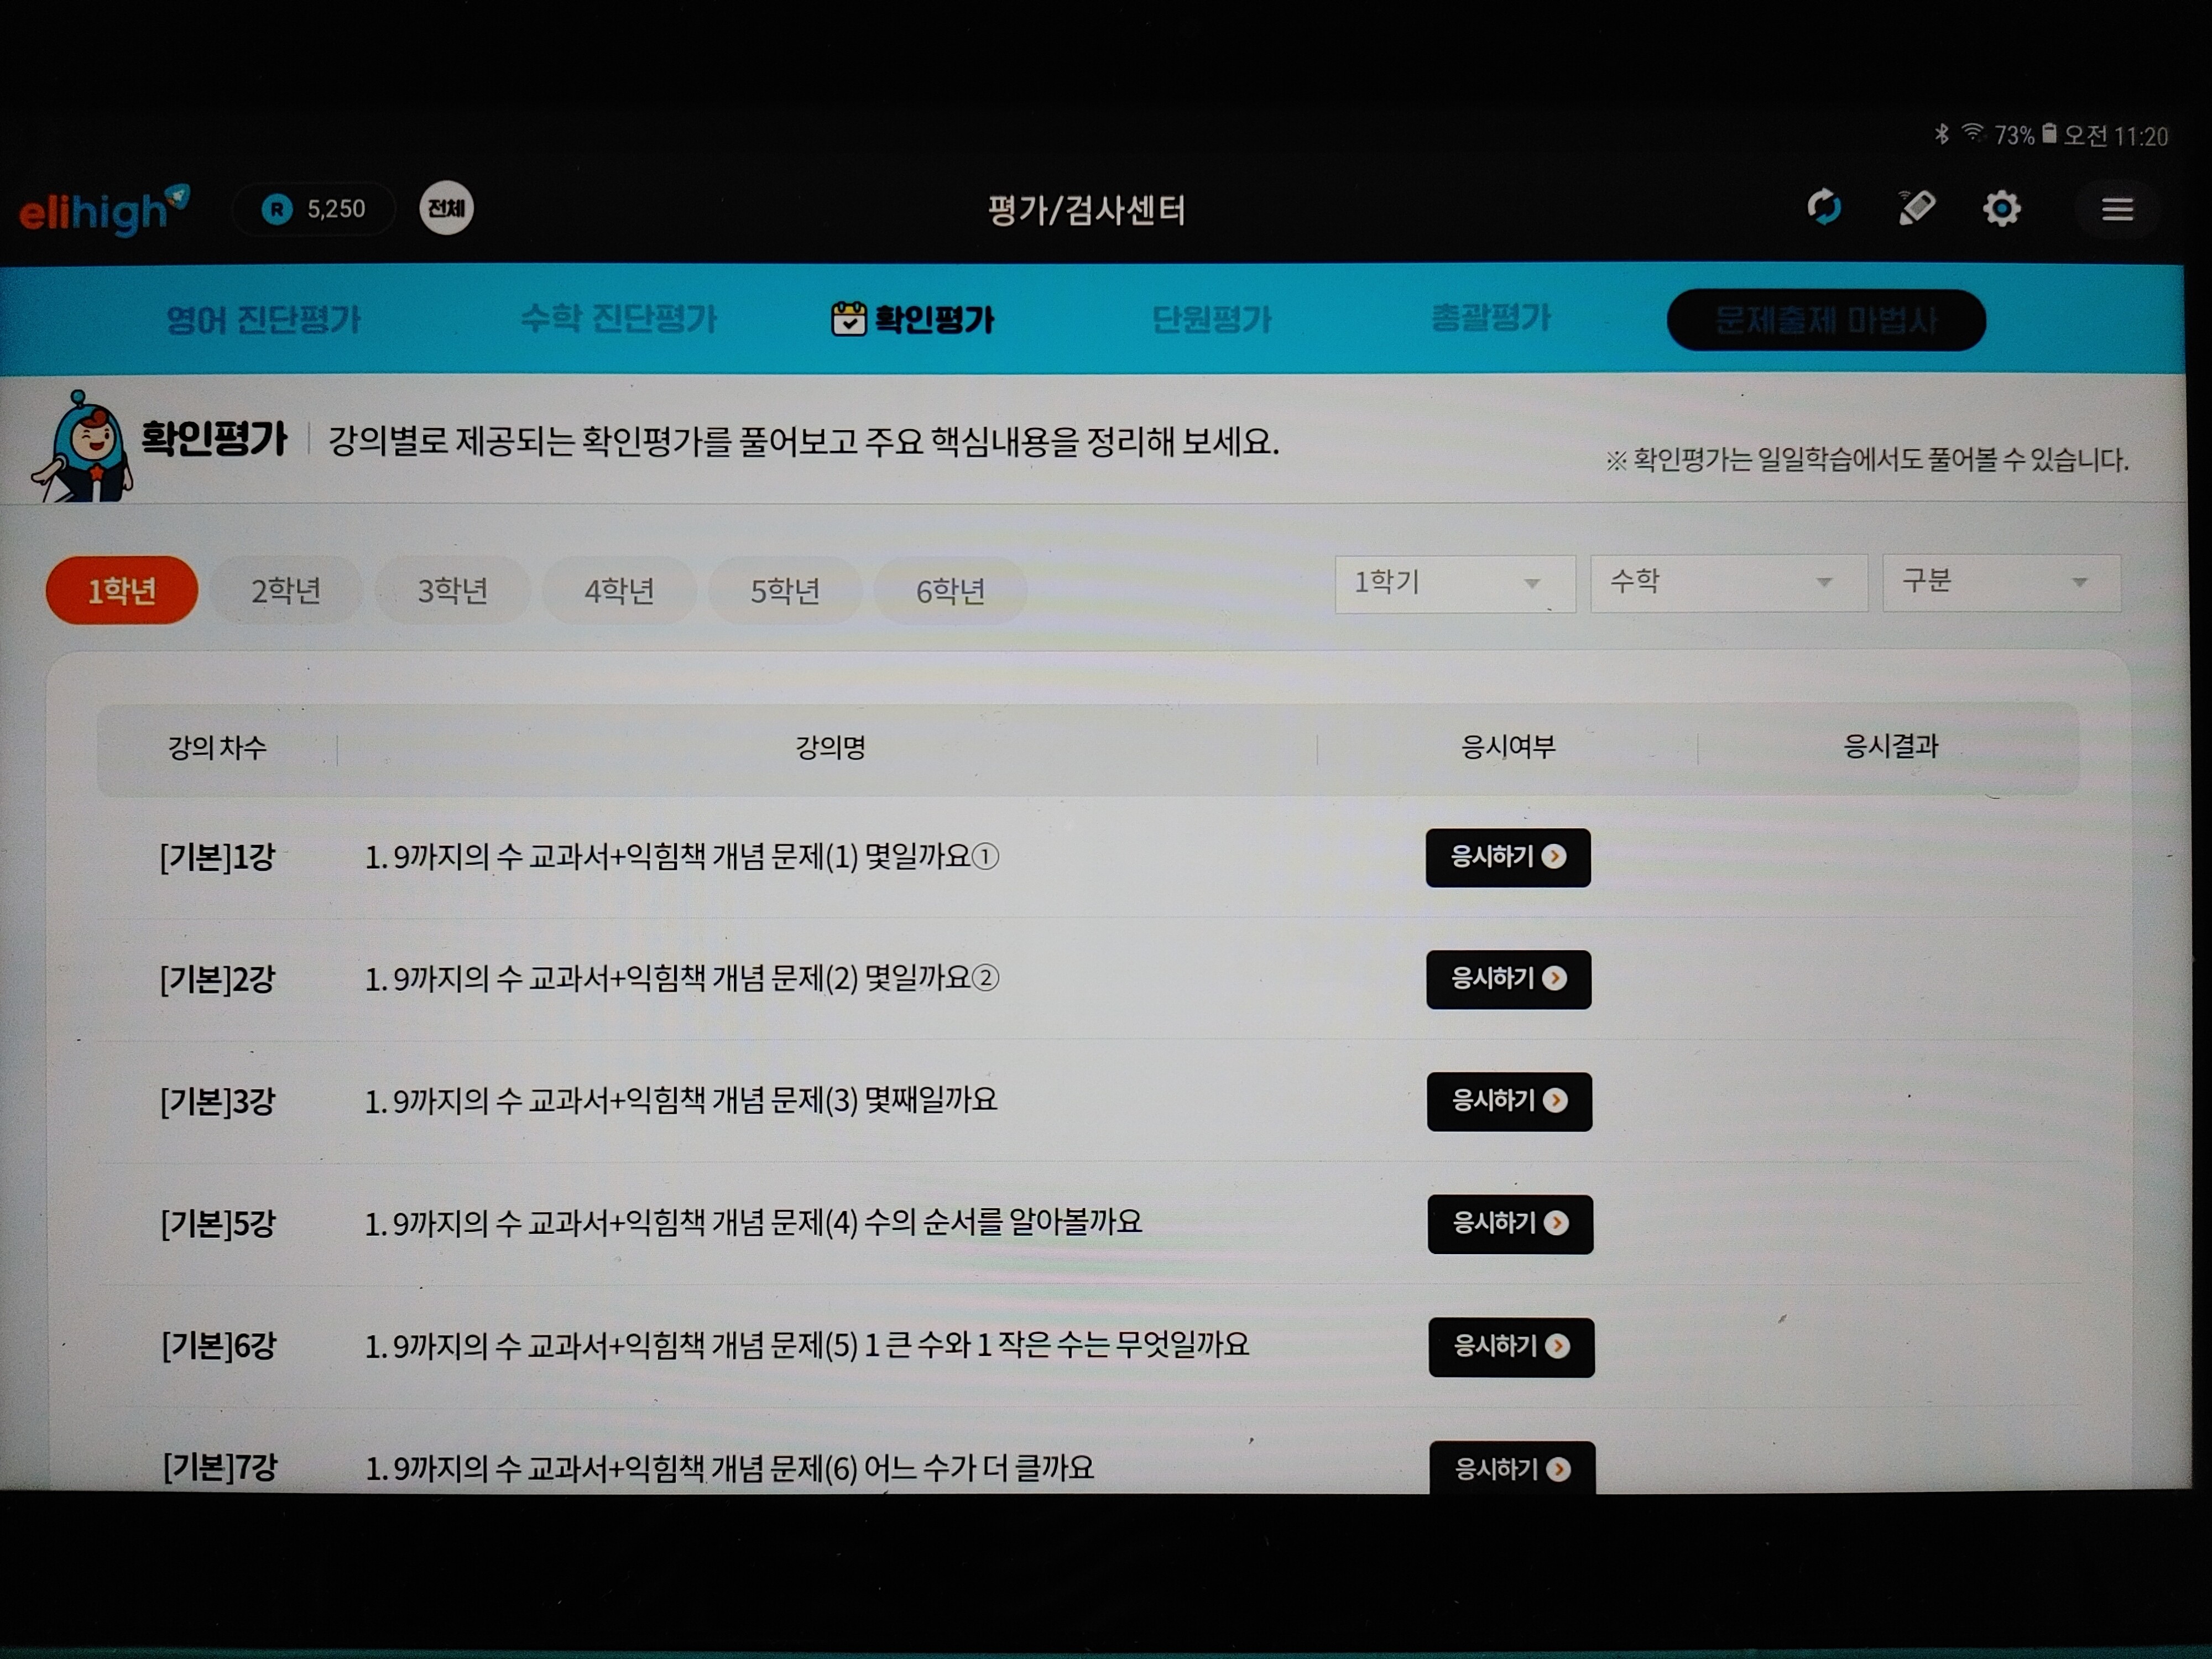Switch to 총괄평가 tab
Screen dimensions: 2212x1659
(1491, 318)
